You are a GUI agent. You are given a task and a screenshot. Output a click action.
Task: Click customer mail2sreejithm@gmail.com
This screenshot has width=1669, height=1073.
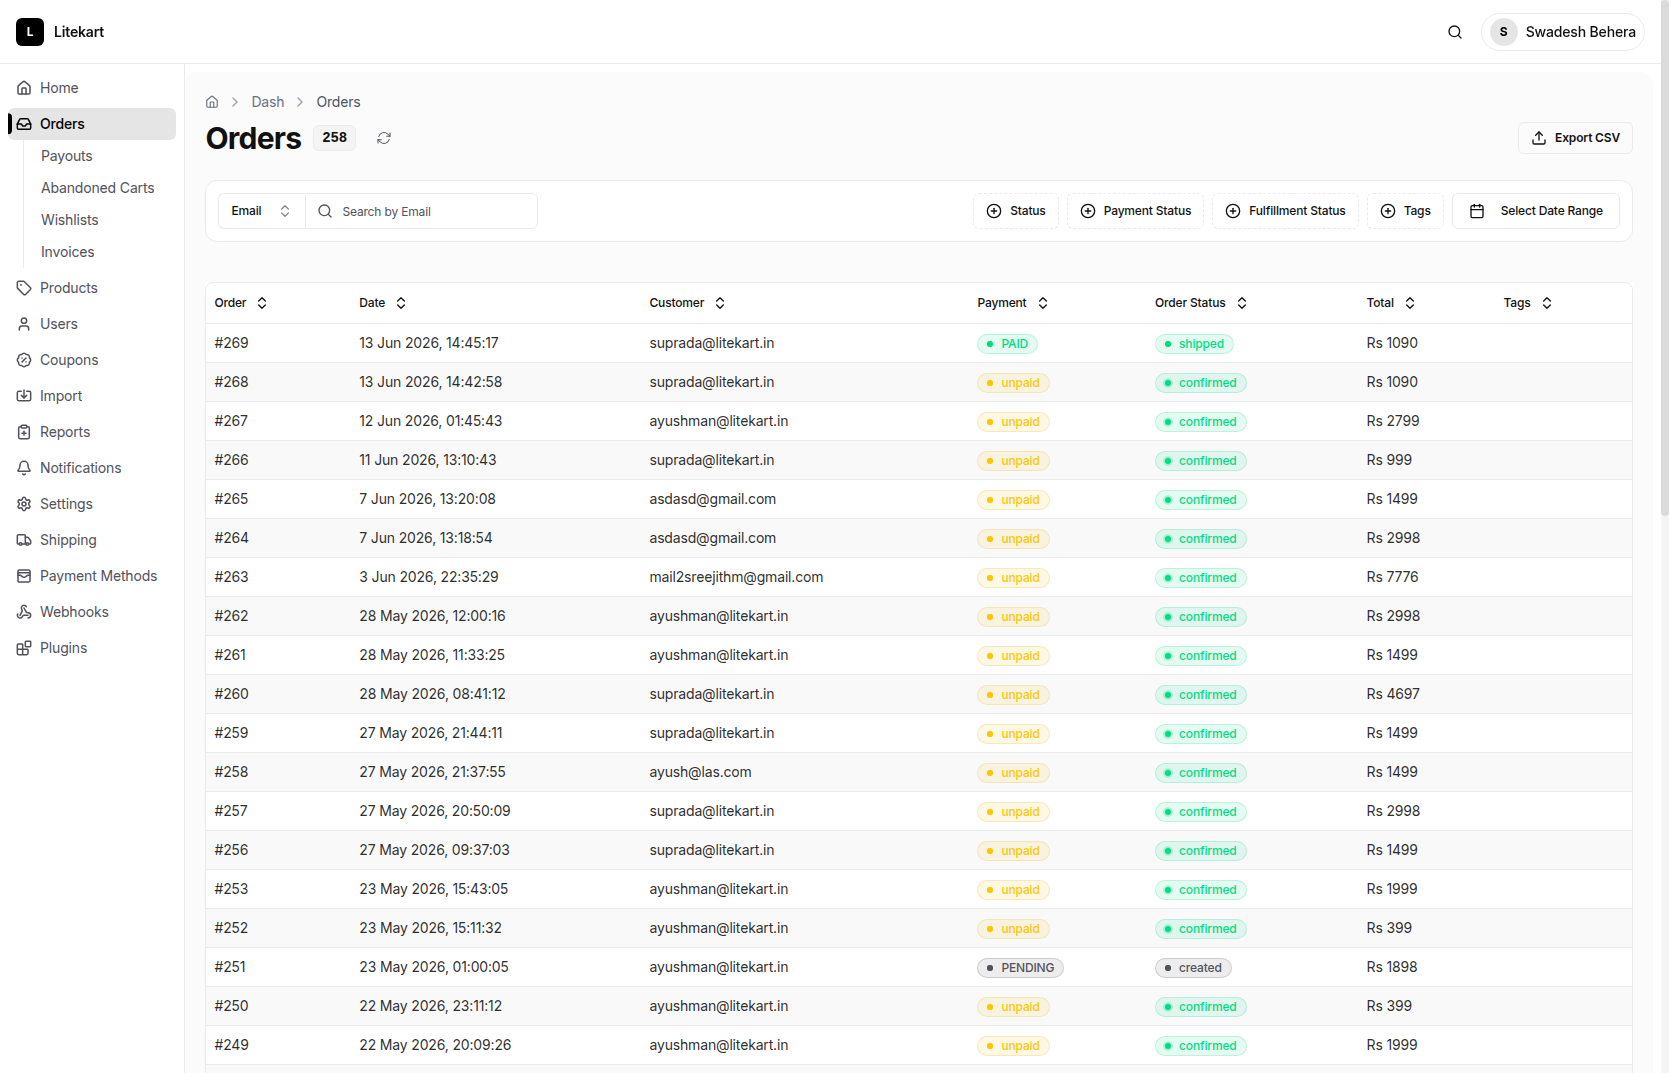(x=736, y=577)
